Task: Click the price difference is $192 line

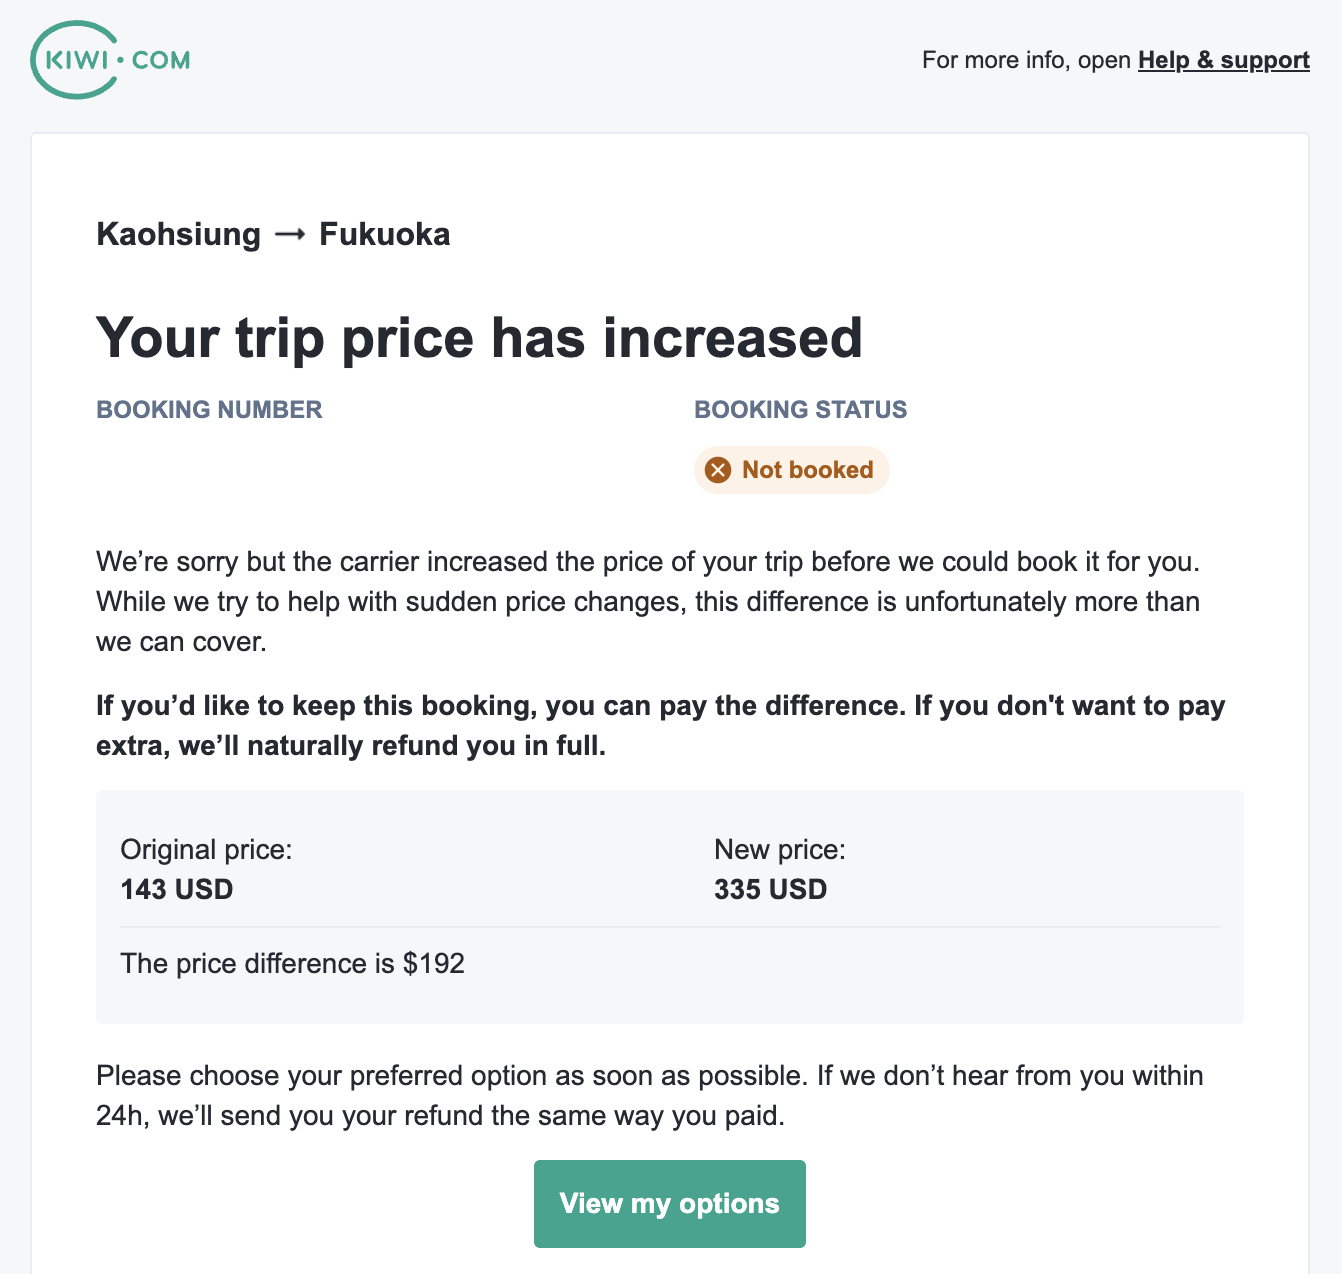Action: [x=293, y=964]
